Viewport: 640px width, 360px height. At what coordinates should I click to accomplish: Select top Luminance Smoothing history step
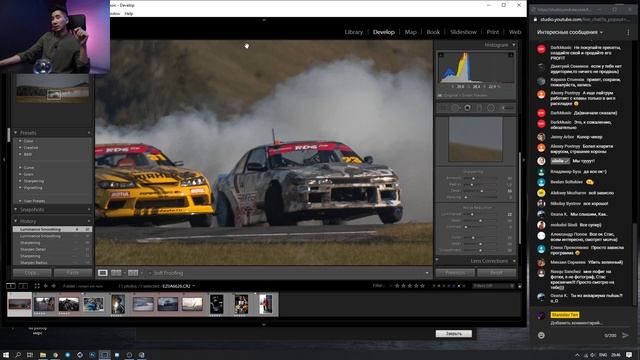point(52,229)
